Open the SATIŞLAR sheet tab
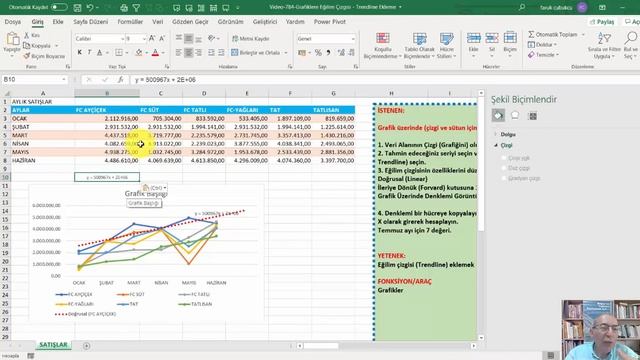 point(53,345)
